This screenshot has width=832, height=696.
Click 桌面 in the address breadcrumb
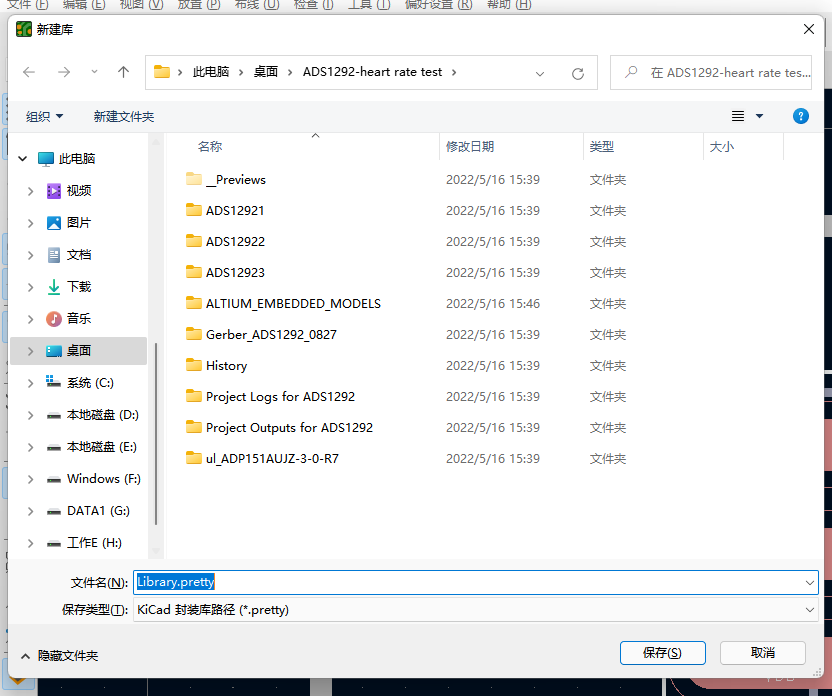(x=266, y=72)
